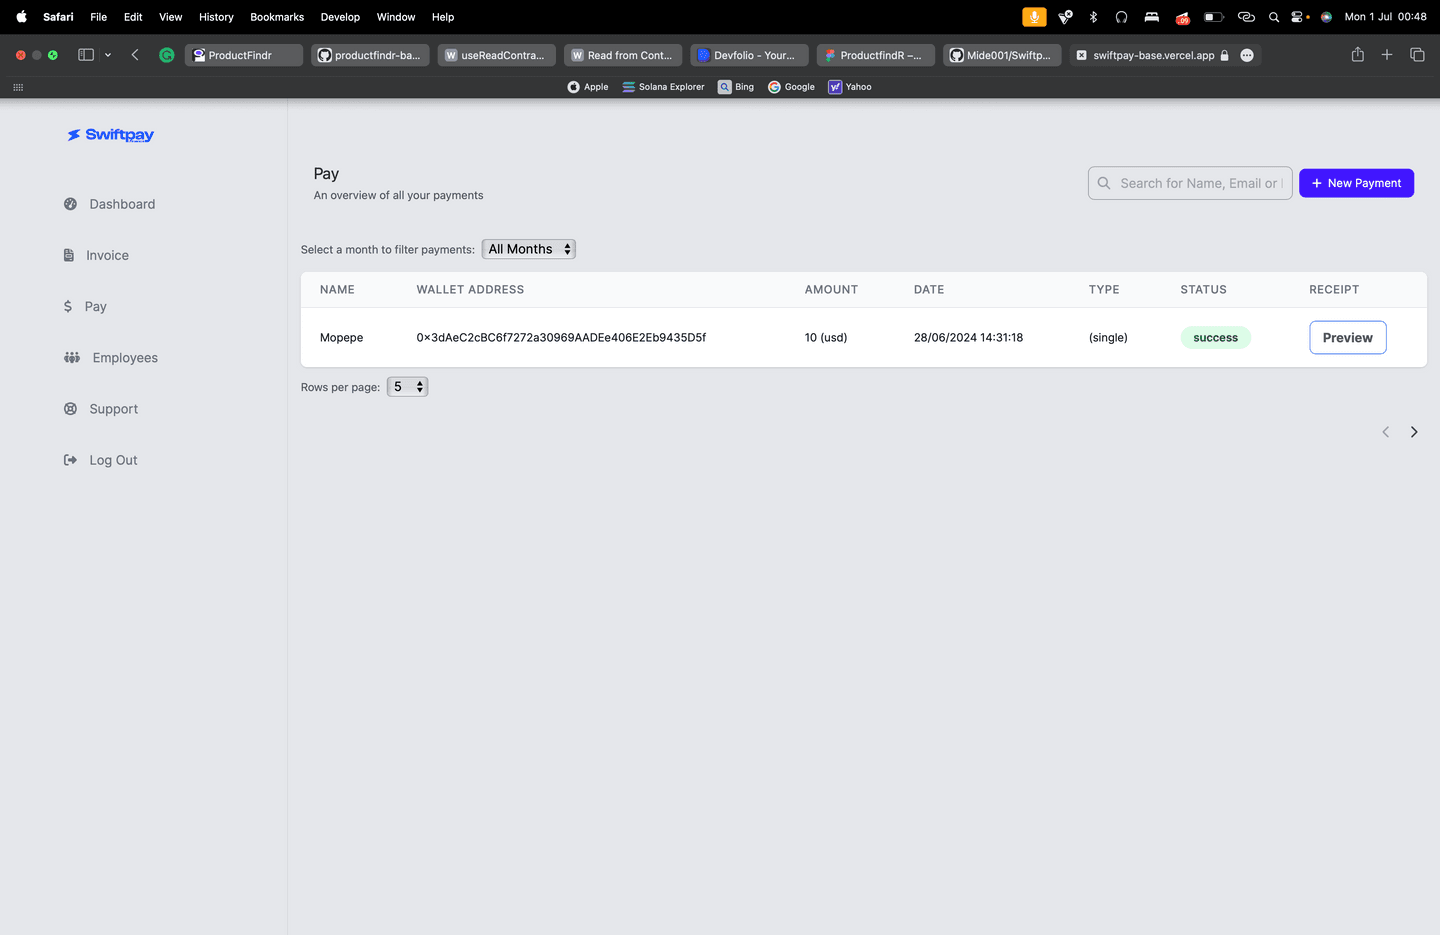Click the Spotlight search icon in menu bar
Image resolution: width=1440 pixels, height=935 pixels.
click(1274, 17)
